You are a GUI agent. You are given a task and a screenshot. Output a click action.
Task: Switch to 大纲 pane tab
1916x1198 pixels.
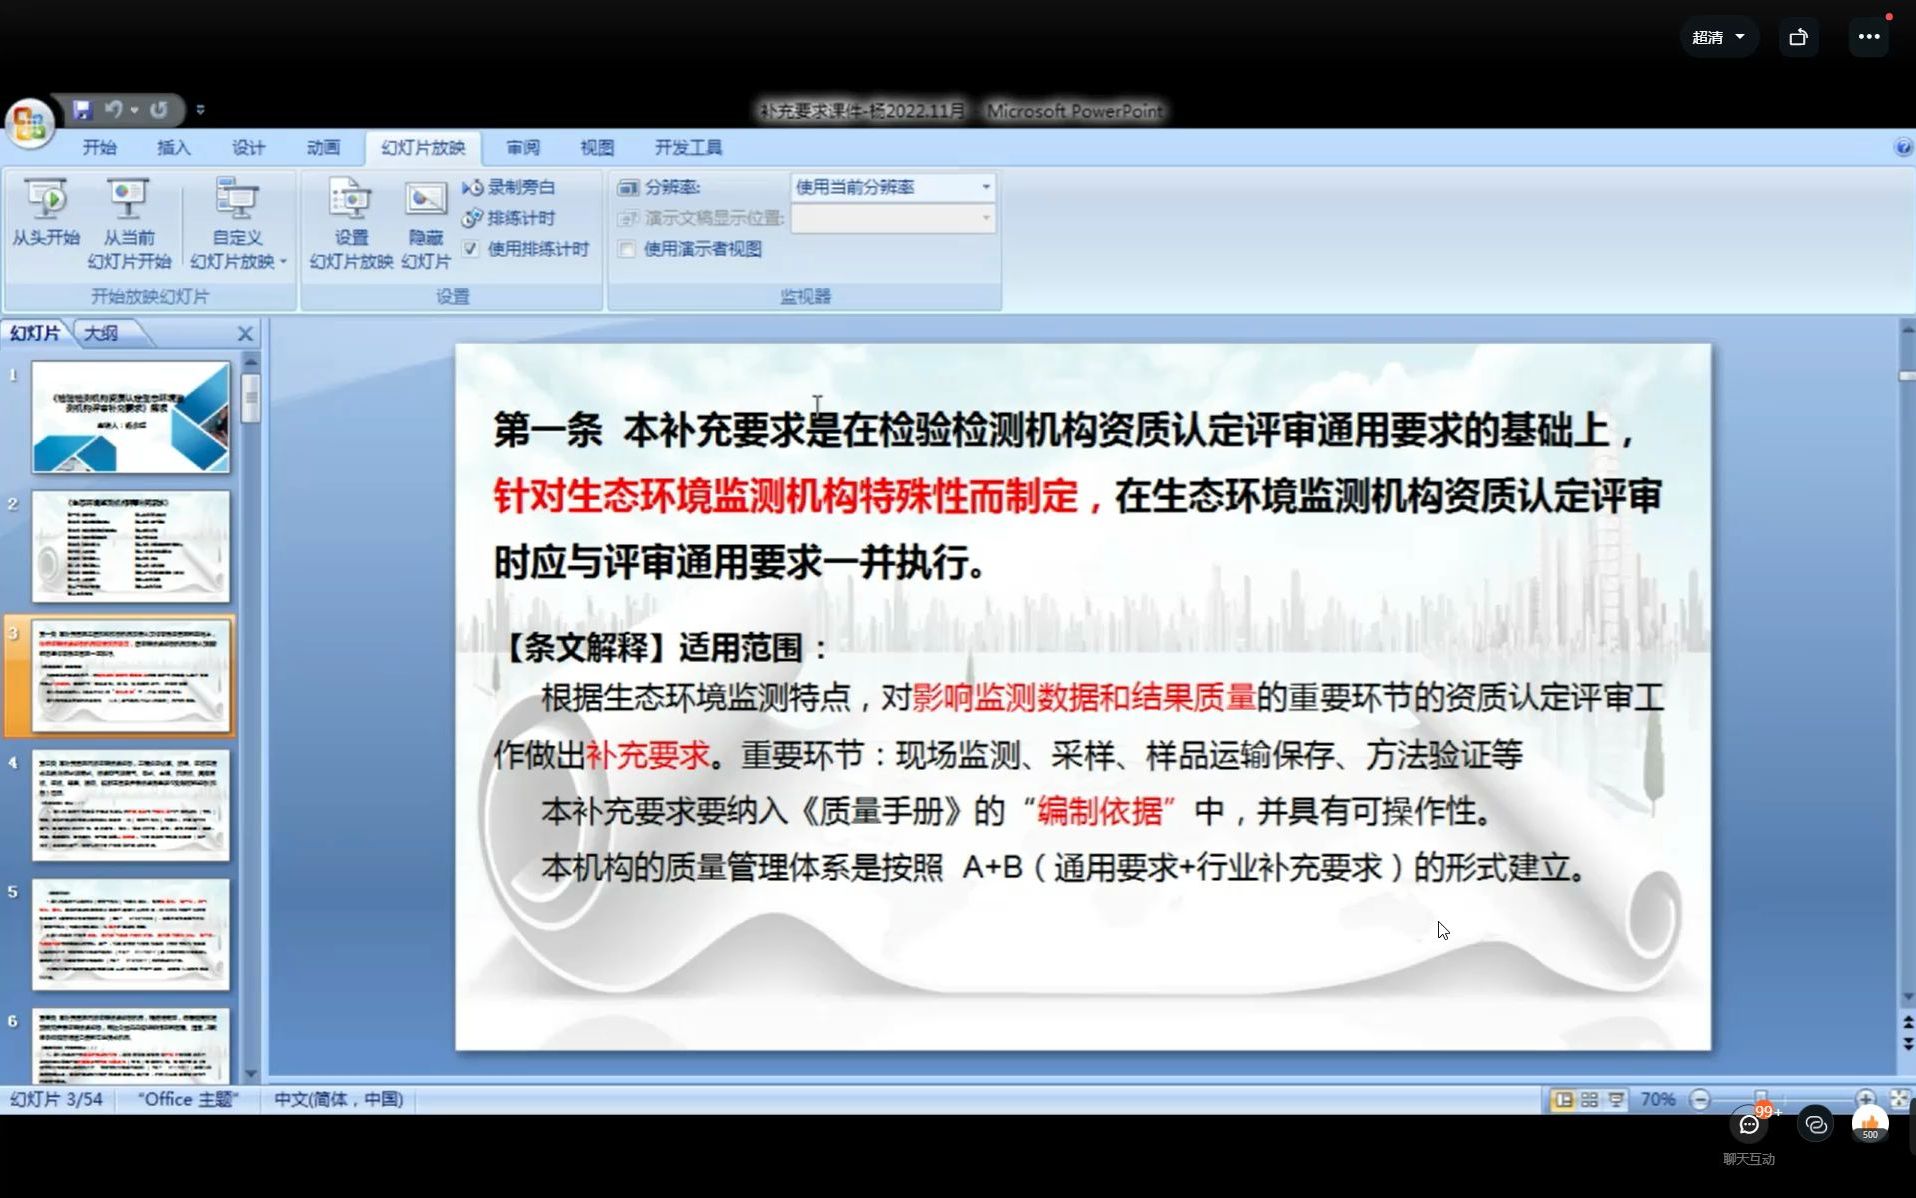(x=101, y=333)
